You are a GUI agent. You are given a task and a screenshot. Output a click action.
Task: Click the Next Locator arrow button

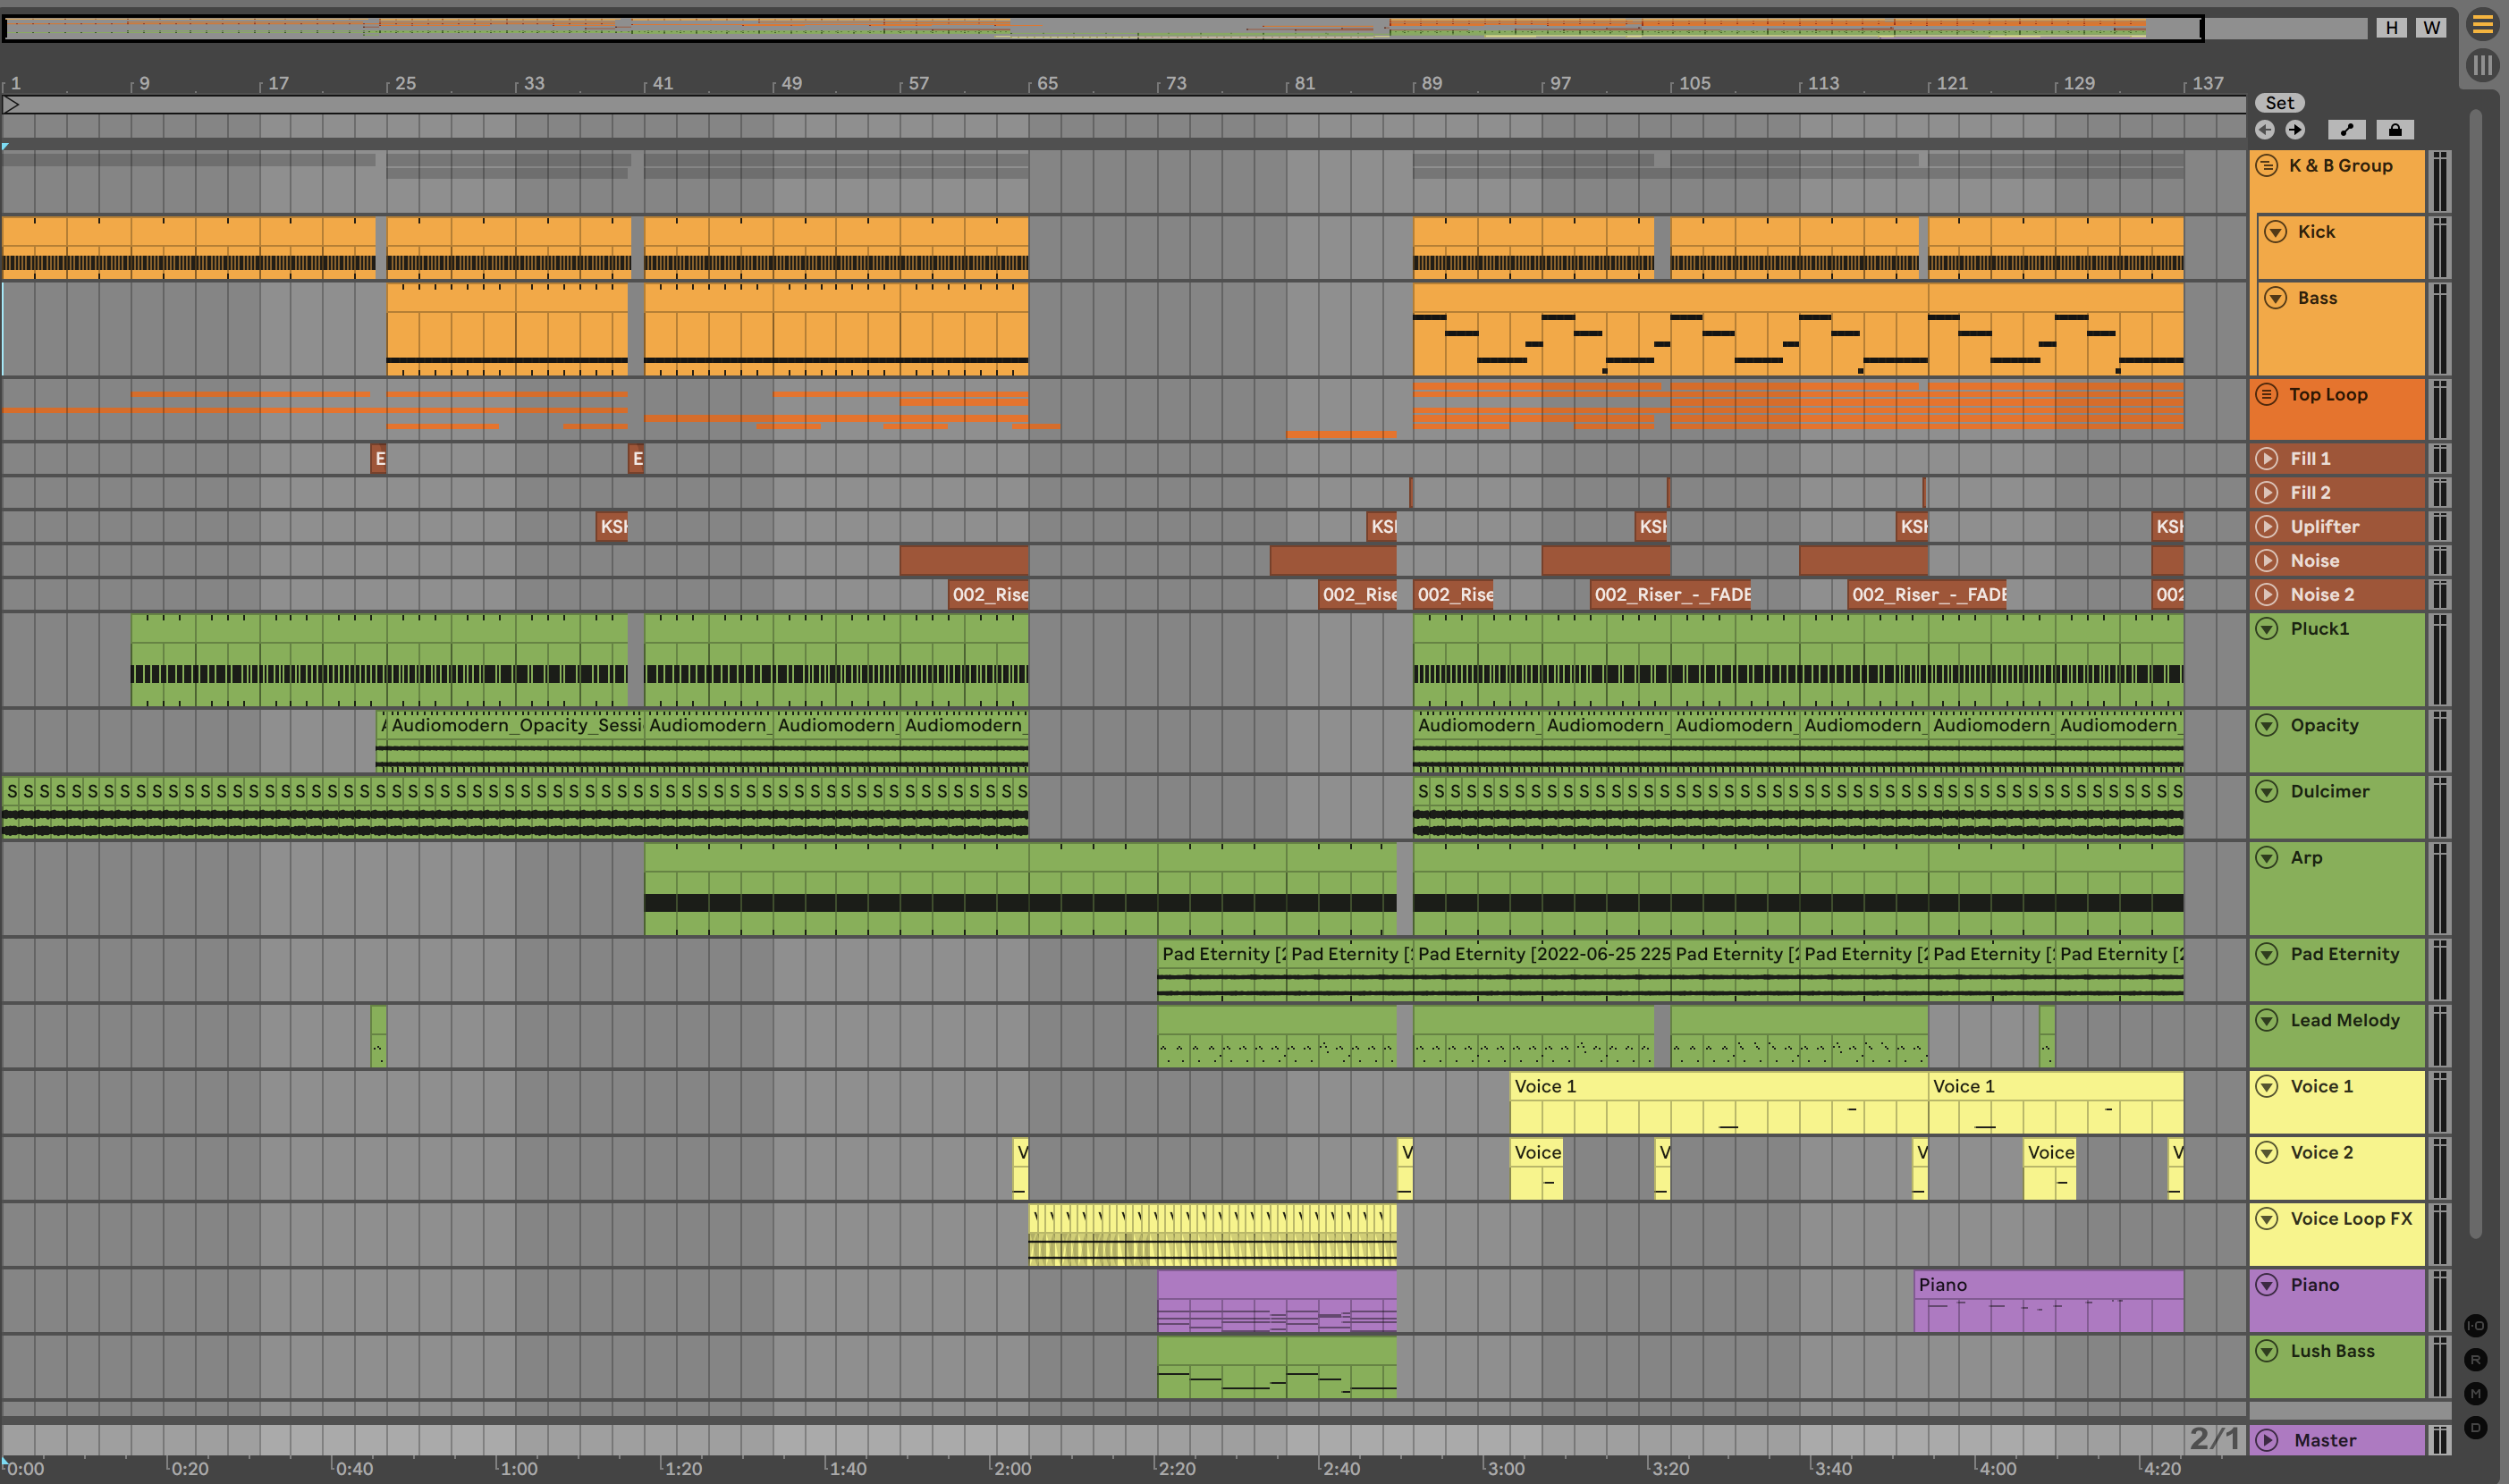click(2295, 130)
